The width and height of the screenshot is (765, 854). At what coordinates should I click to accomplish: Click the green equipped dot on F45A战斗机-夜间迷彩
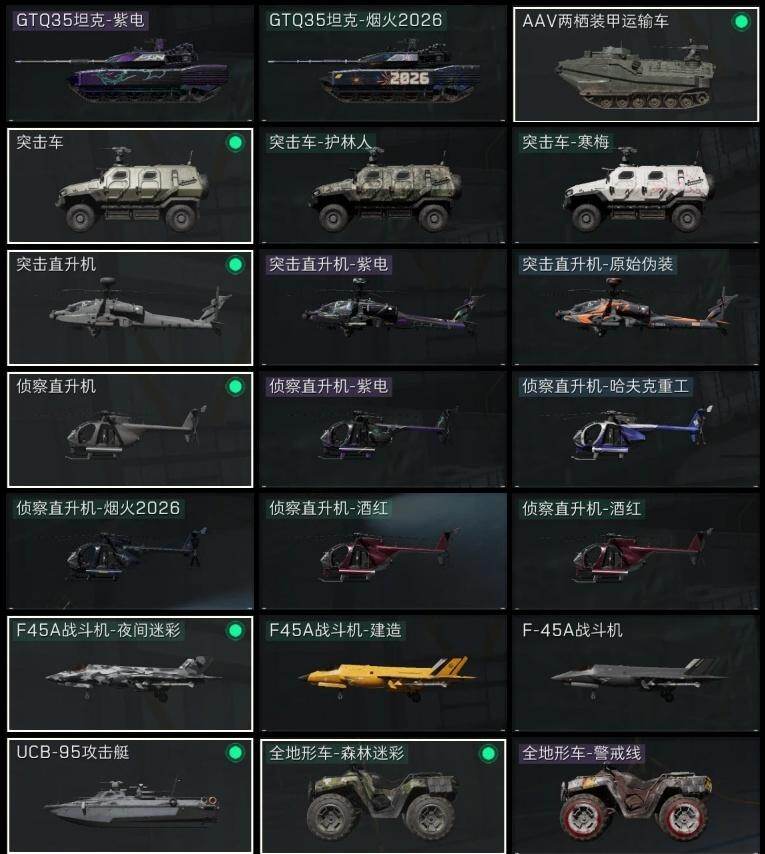[x=235, y=631]
